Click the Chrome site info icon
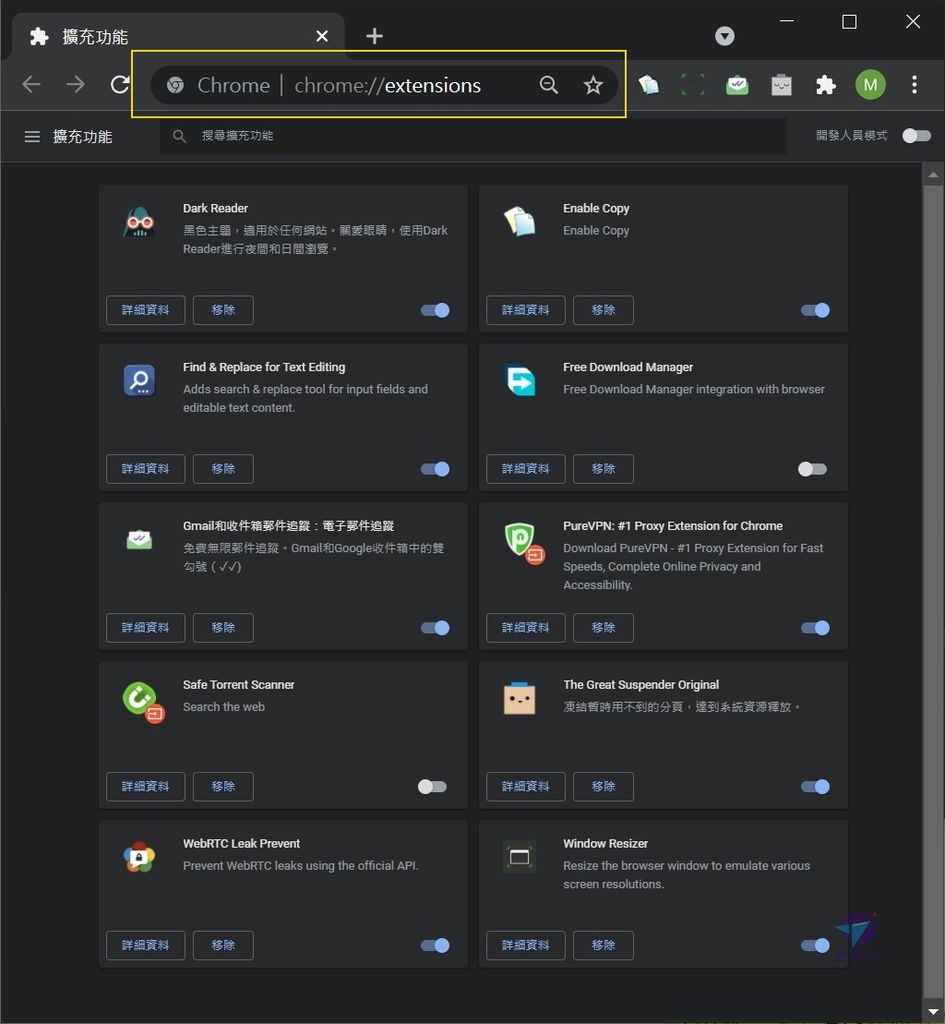 click(x=175, y=85)
